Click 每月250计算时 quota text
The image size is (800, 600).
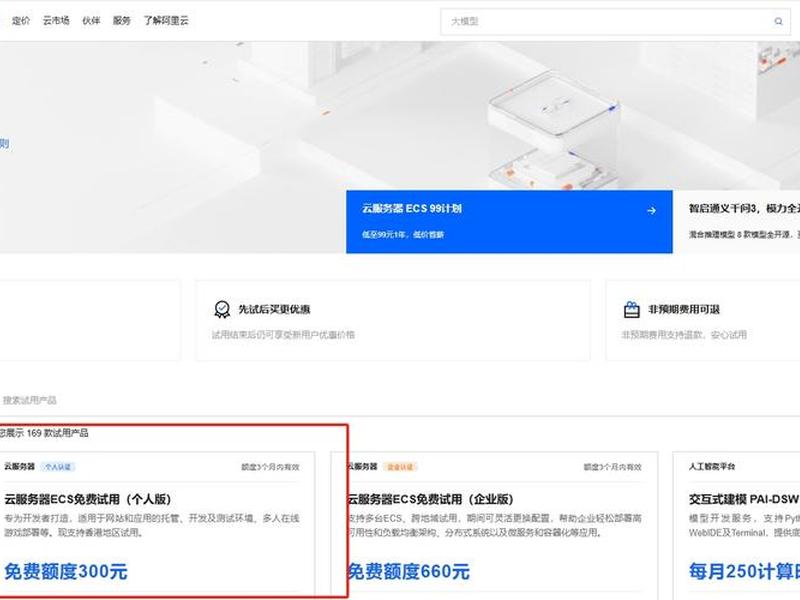pyautogui.click(x=744, y=571)
